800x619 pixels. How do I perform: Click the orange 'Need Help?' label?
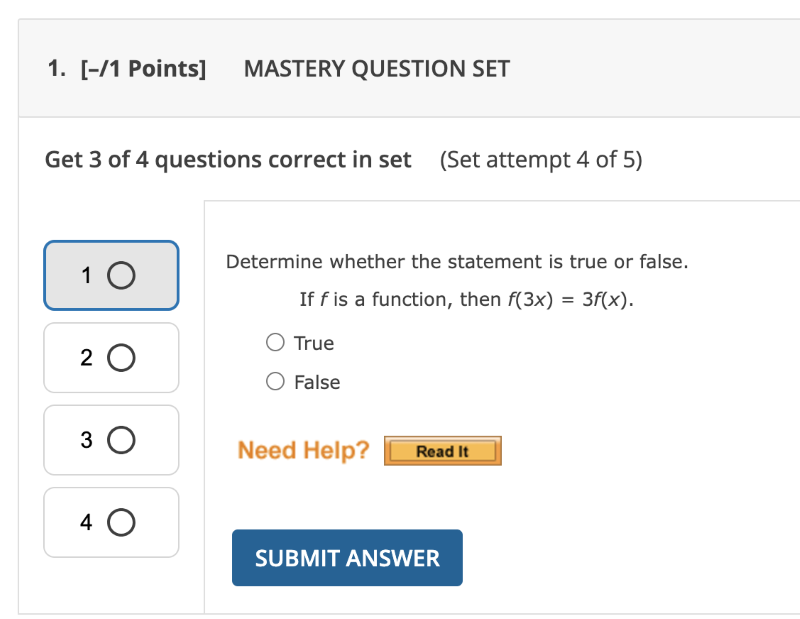[x=303, y=451]
